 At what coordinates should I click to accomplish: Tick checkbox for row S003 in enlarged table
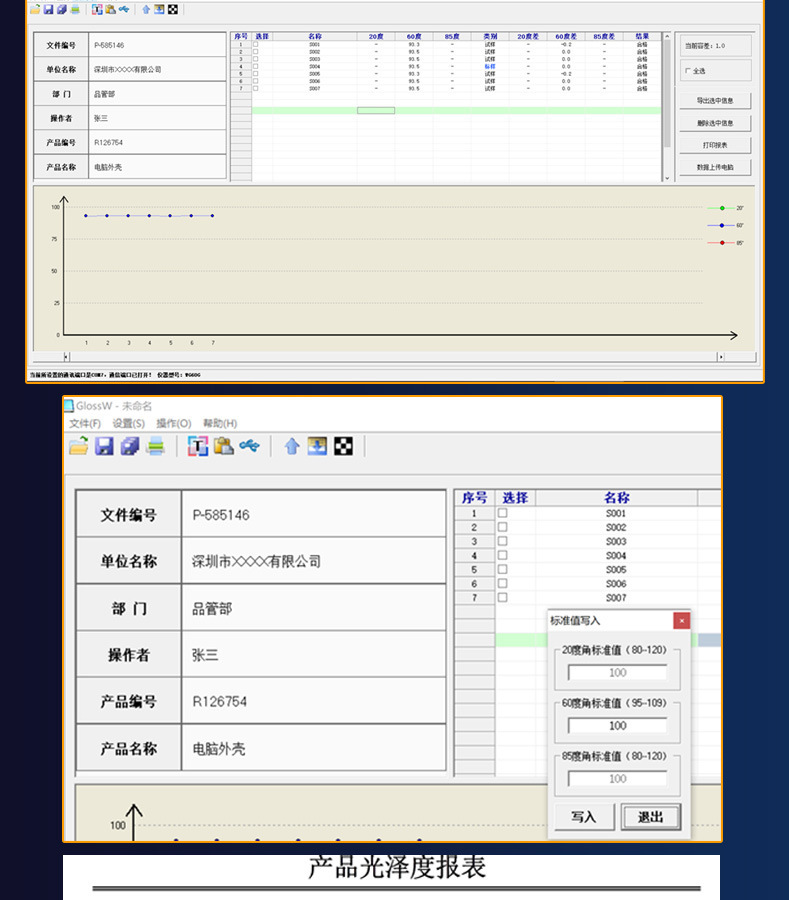pyautogui.click(x=503, y=541)
